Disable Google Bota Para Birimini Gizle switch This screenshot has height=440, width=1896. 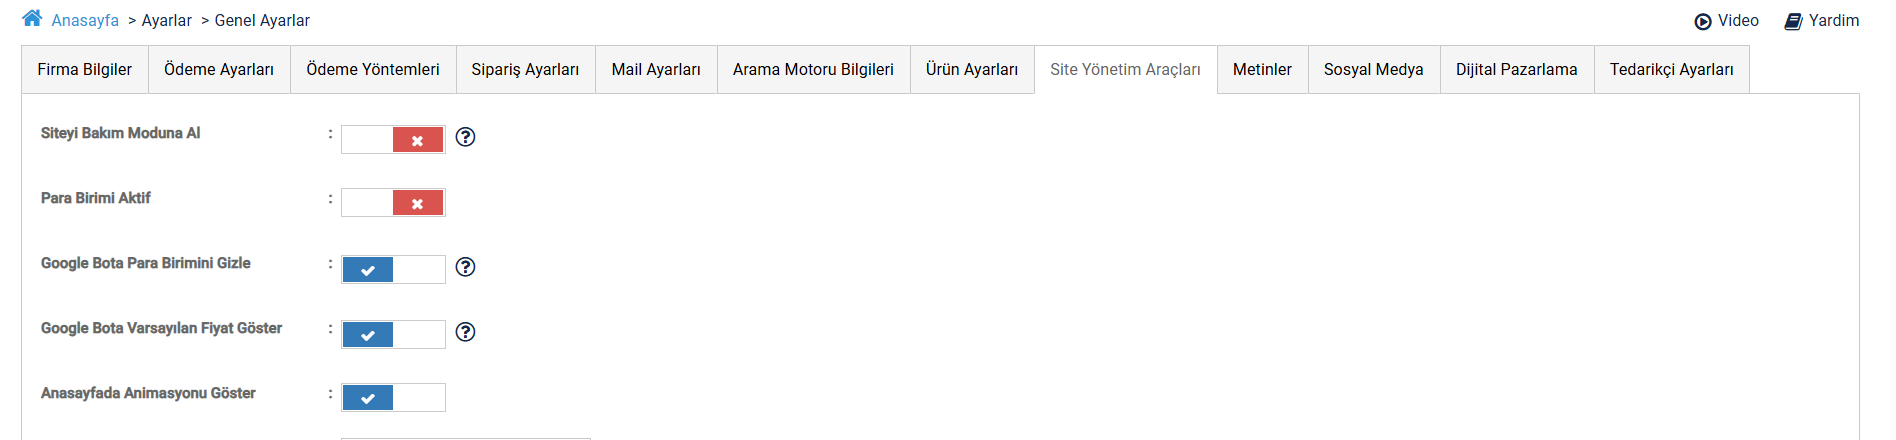tap(393, 269)
